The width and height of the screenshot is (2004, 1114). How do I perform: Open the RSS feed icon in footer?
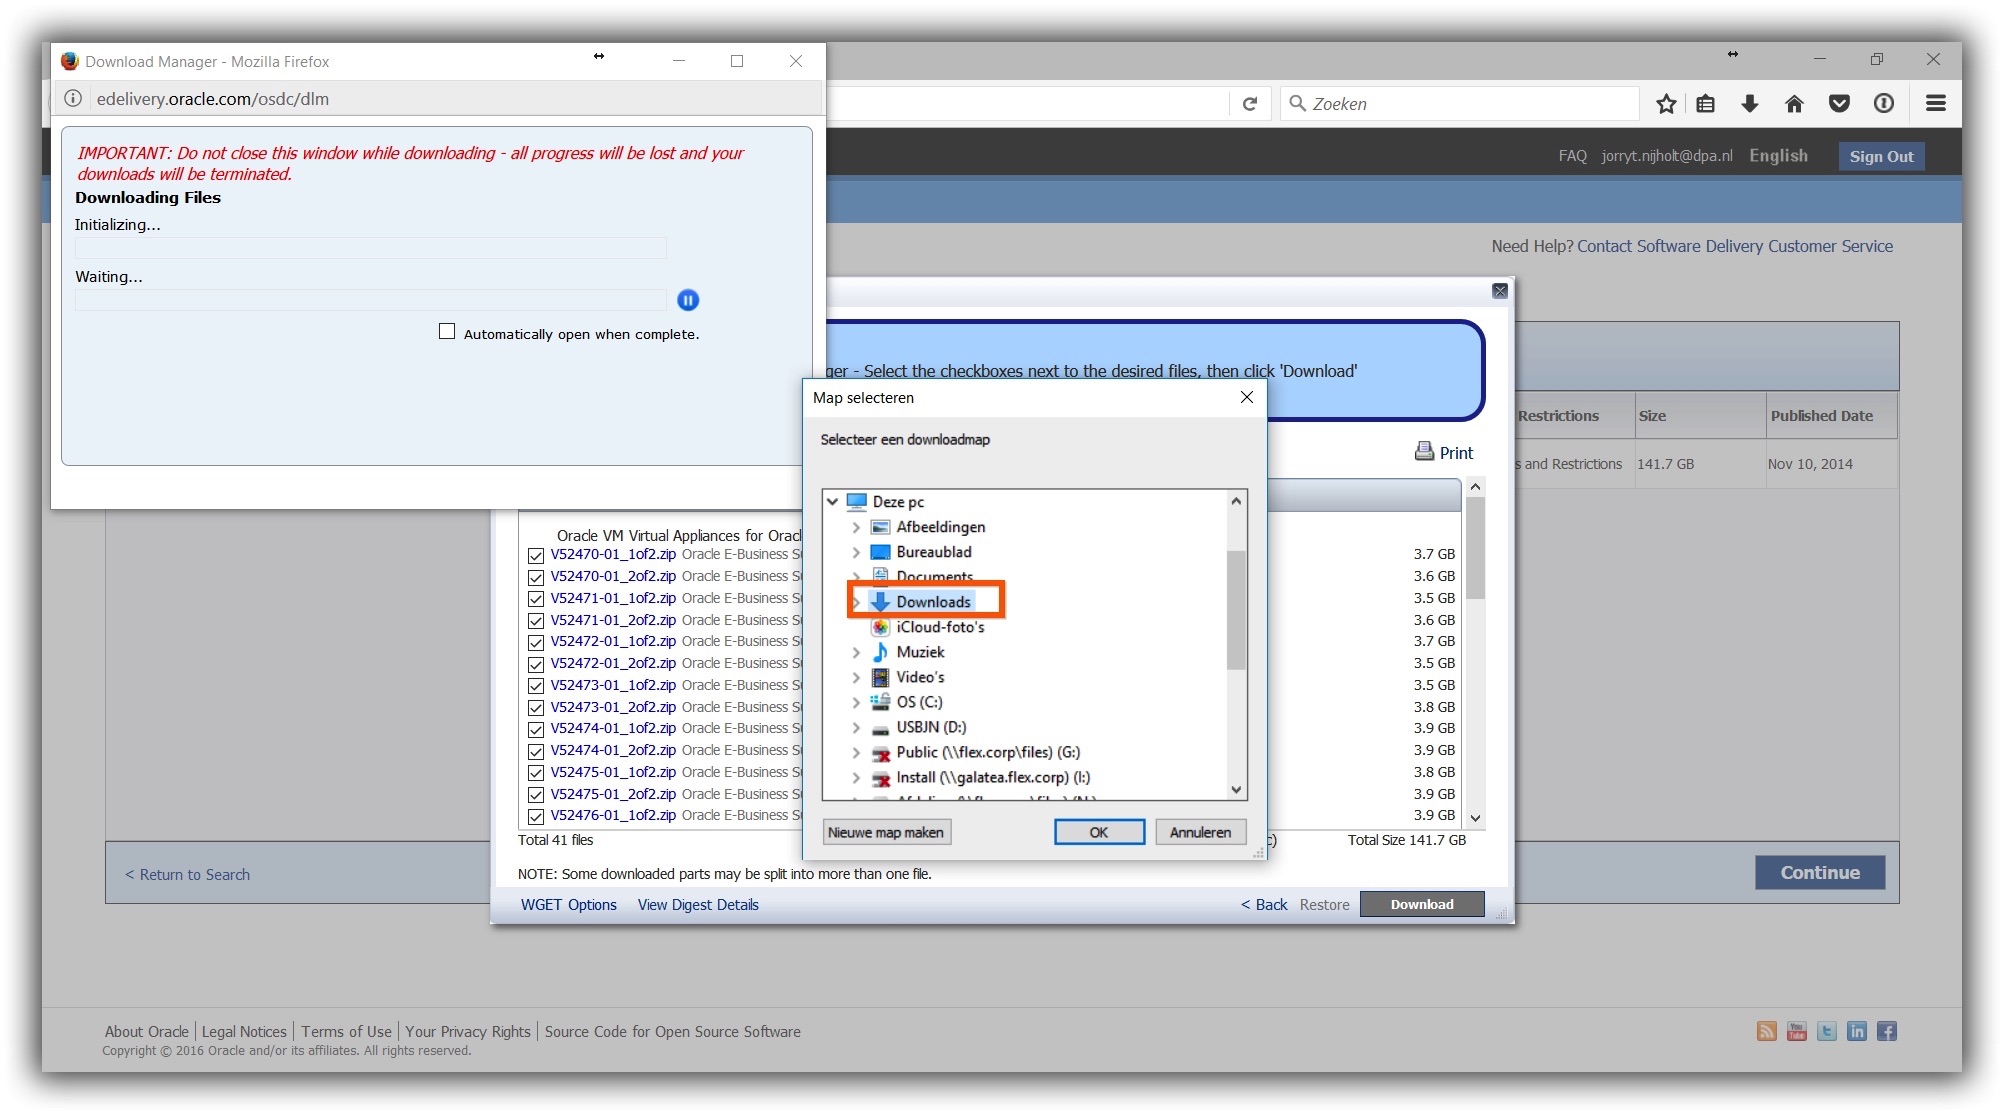click(1767, 1031)
